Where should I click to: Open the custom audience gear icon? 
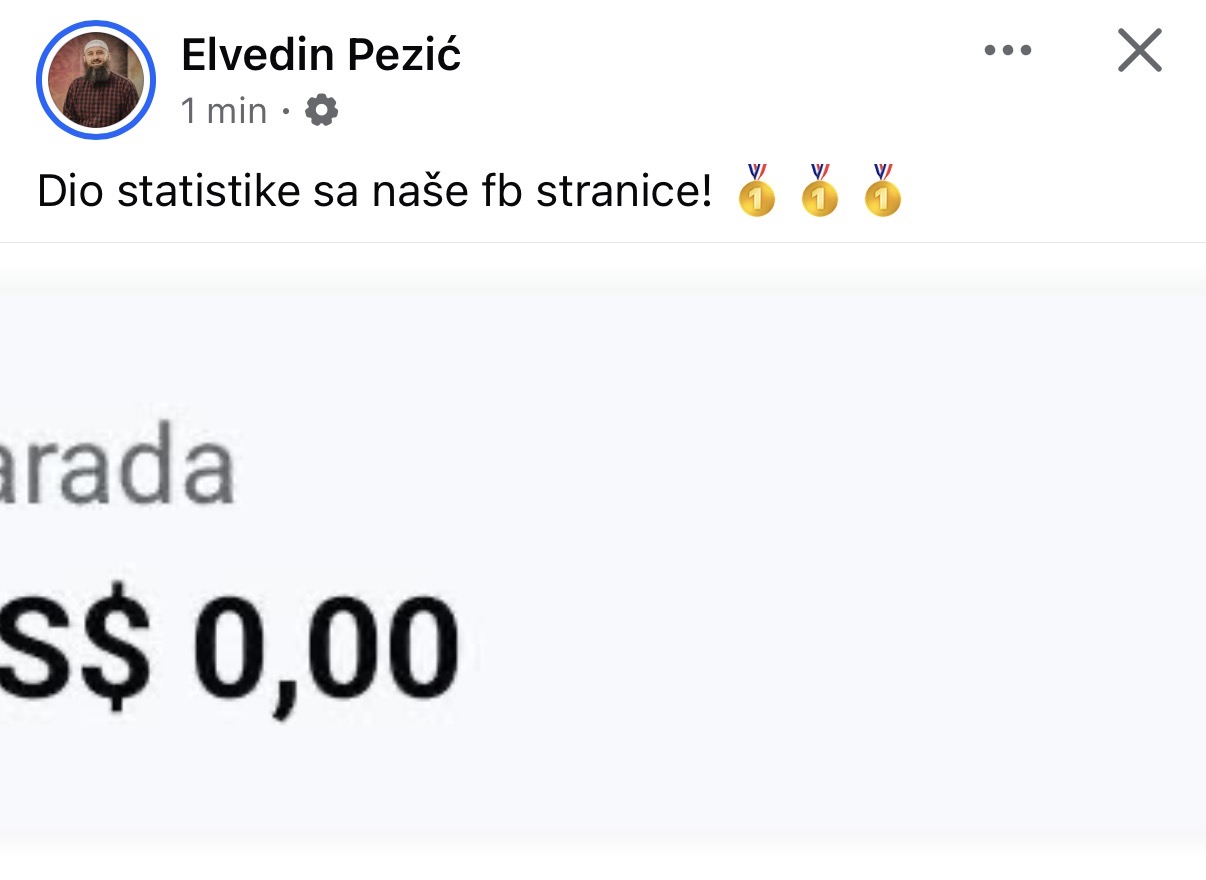pyautogui.click(x=321, y=110)
